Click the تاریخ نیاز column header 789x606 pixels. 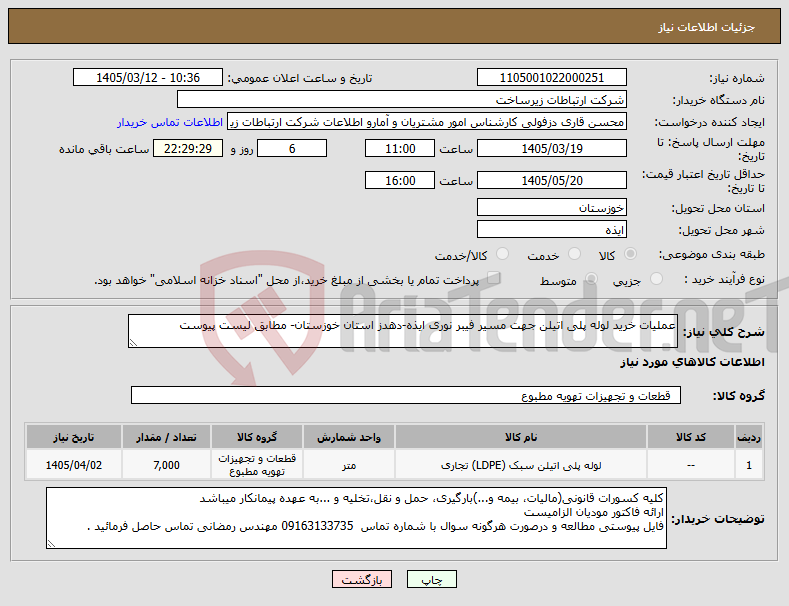(73, 437)
